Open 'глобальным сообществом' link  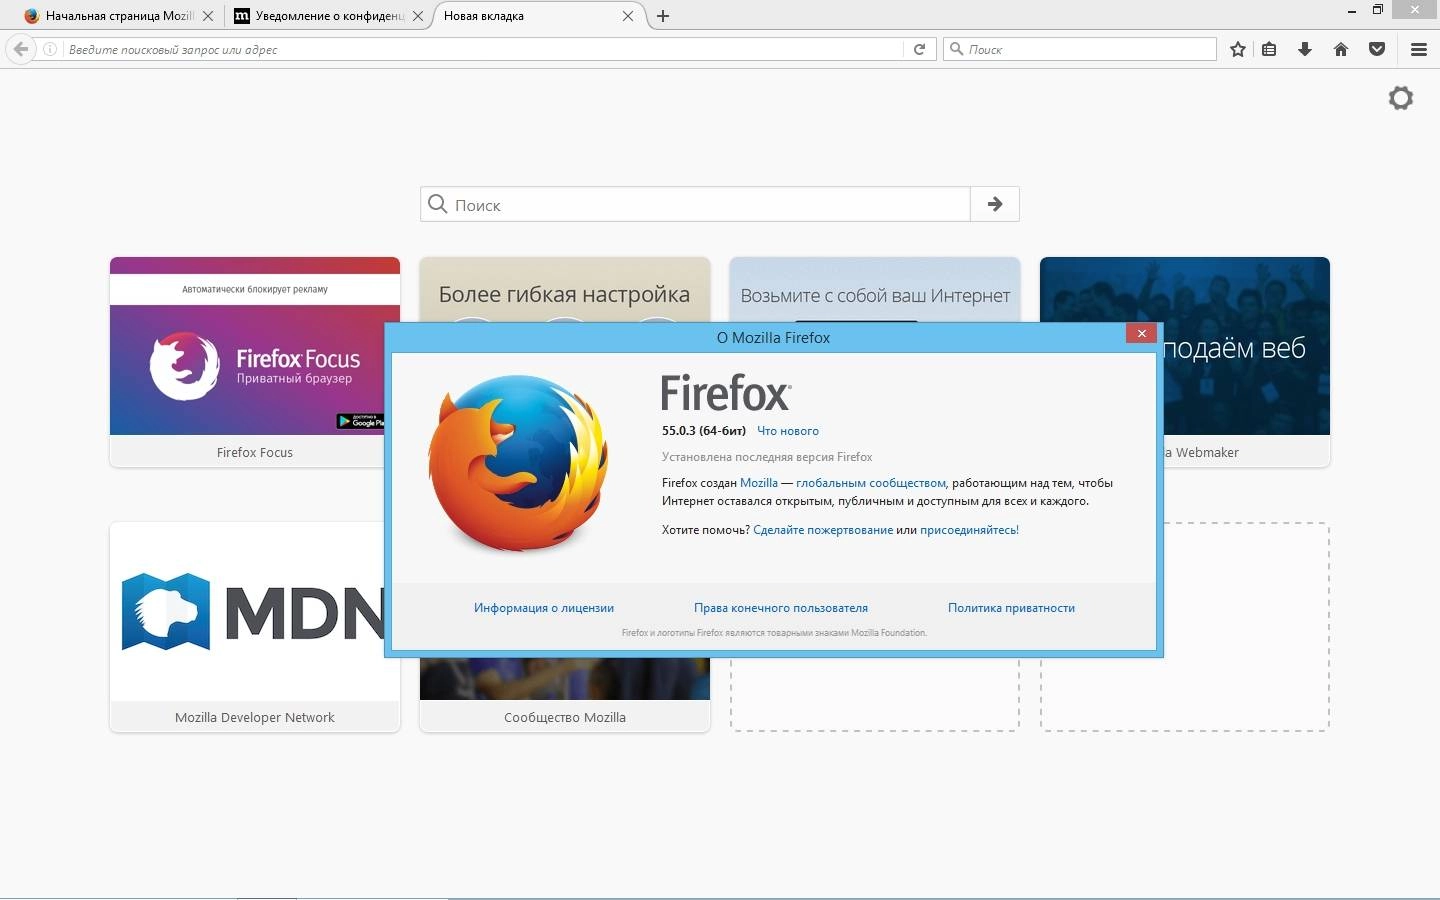pos(870,483)
